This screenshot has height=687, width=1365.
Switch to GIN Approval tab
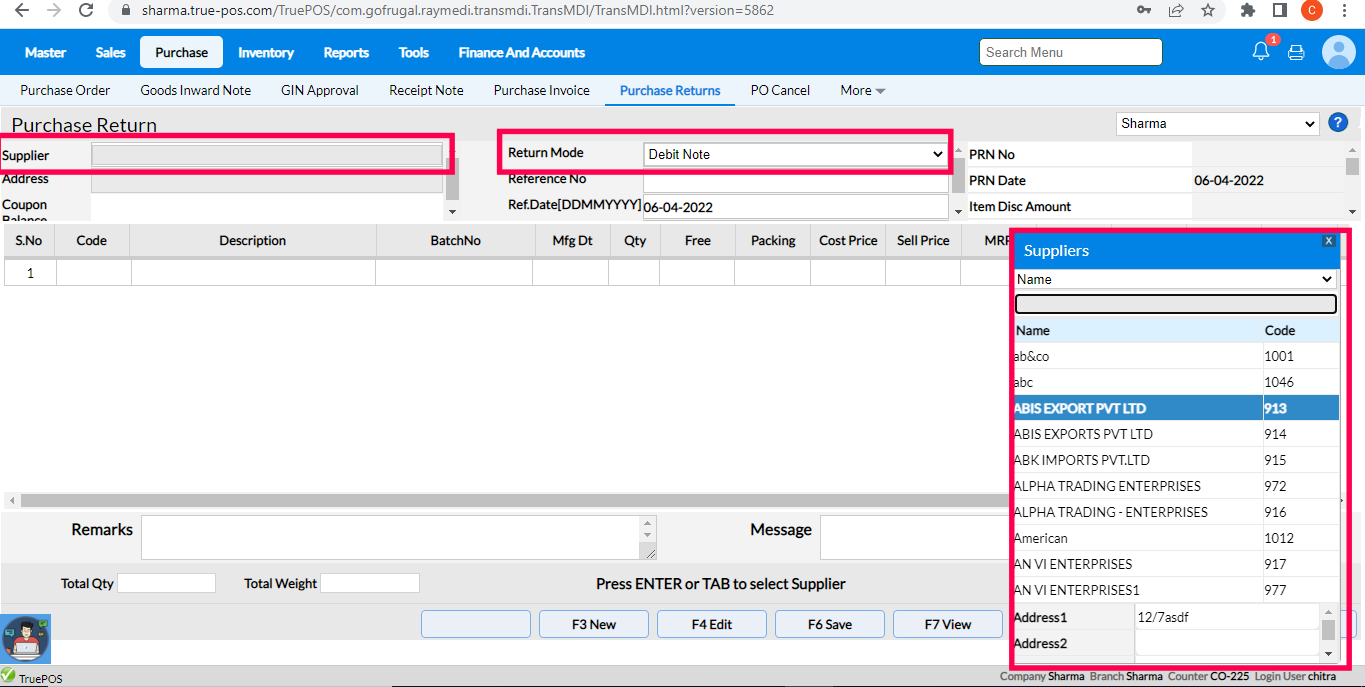coord(320,90)
